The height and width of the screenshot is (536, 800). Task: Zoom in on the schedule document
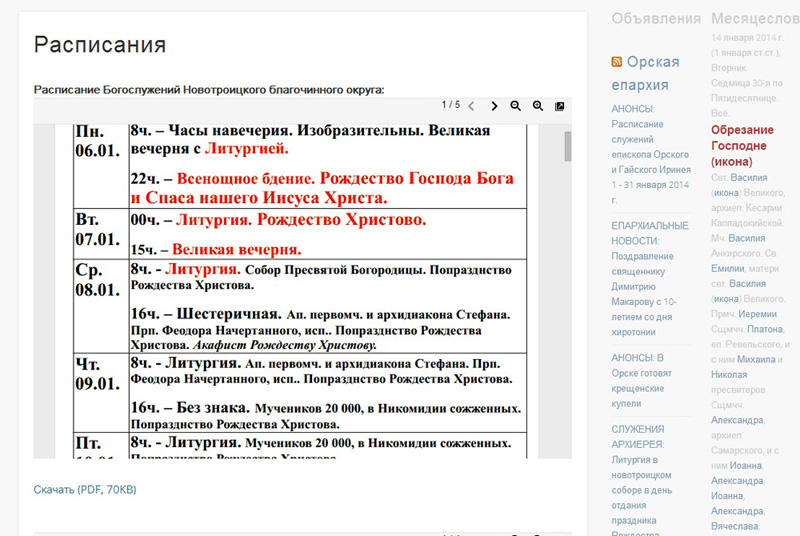tap(538, 106)
